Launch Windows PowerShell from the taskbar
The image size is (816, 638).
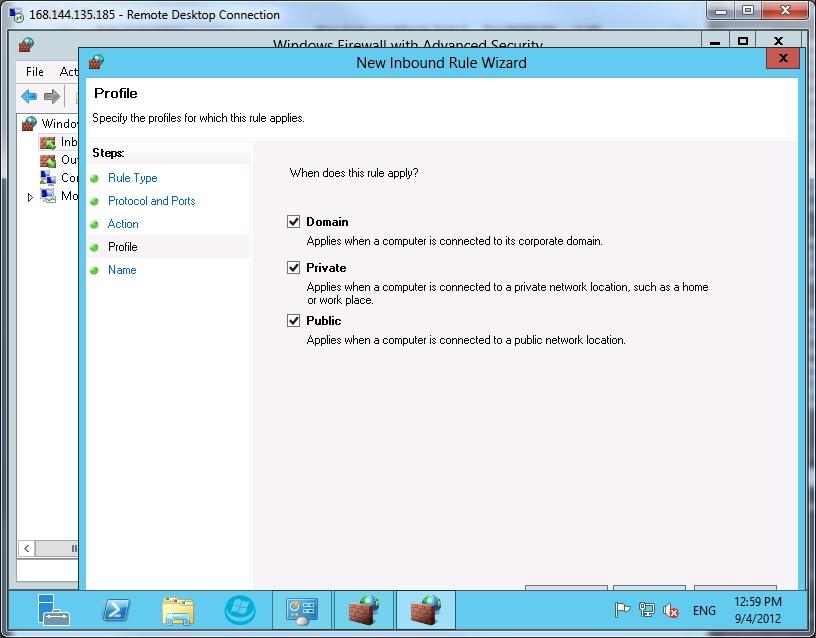pos(117,610)
